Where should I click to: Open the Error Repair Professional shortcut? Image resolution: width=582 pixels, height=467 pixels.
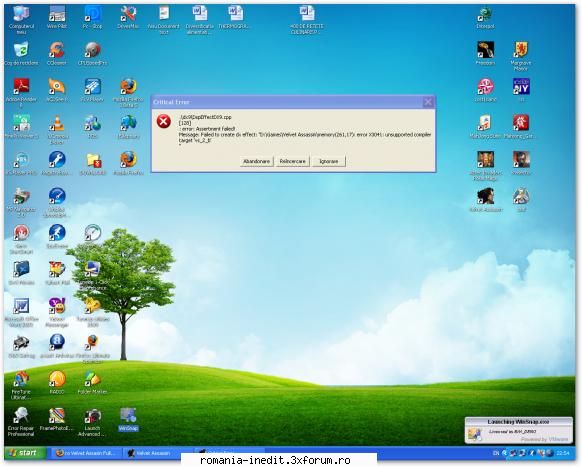(21, 421)
